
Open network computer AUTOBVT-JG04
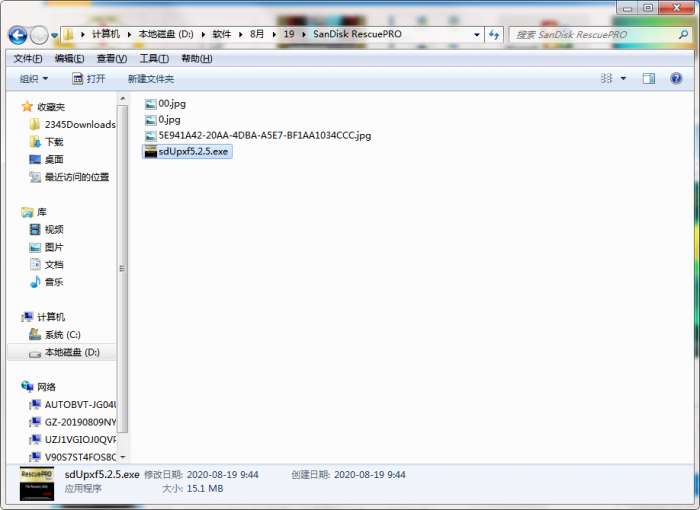click(x=72, y=405)
